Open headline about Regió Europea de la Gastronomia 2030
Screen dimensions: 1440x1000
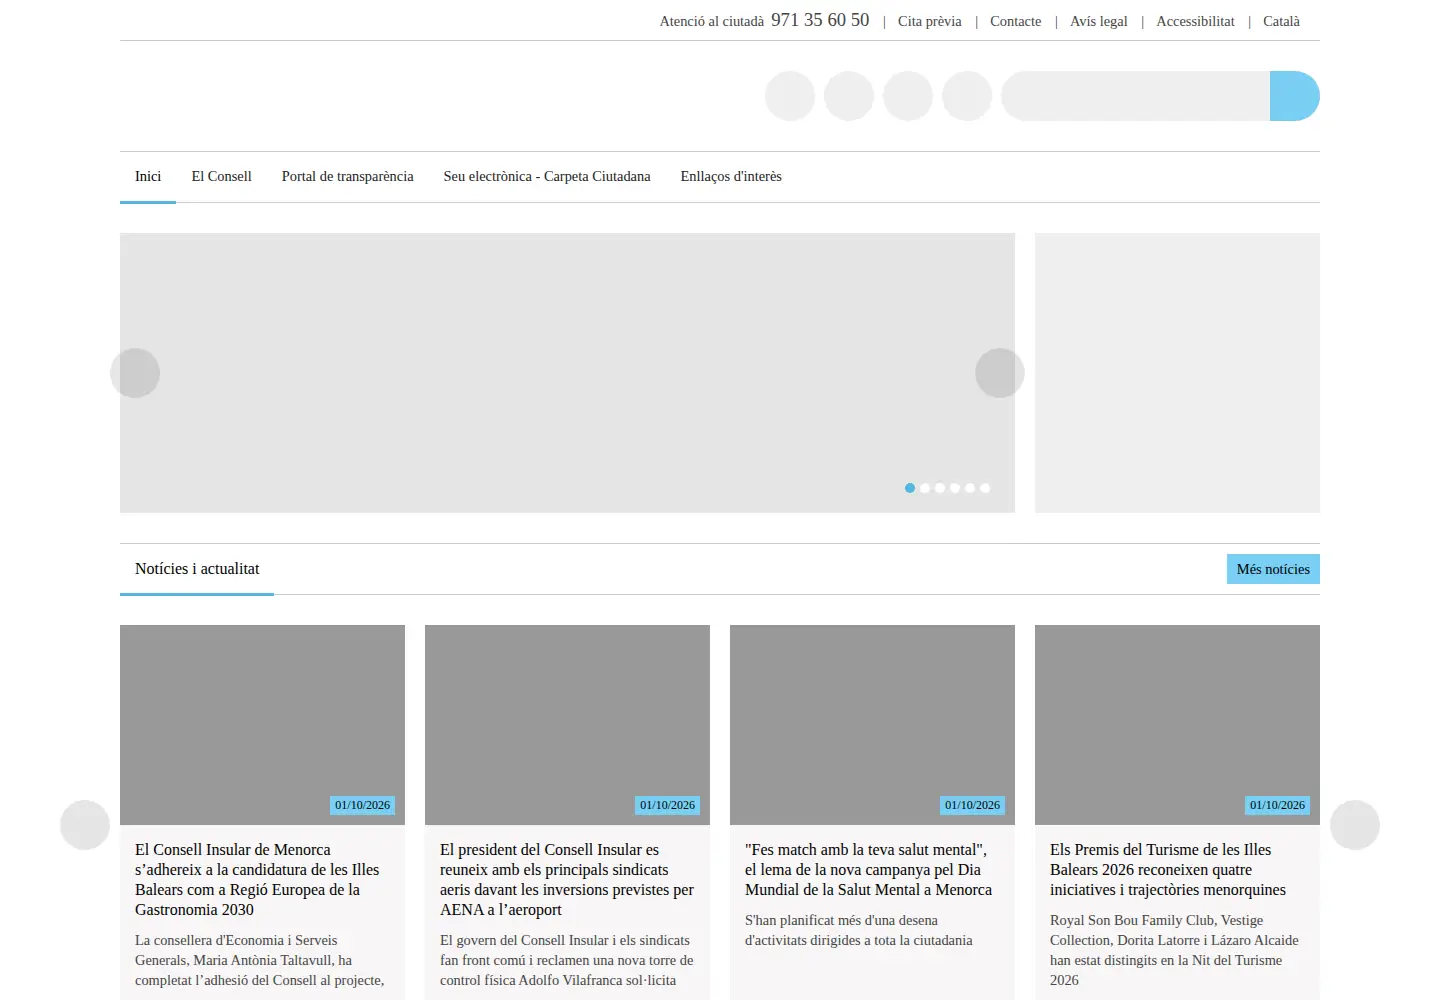tap(257, 880)
